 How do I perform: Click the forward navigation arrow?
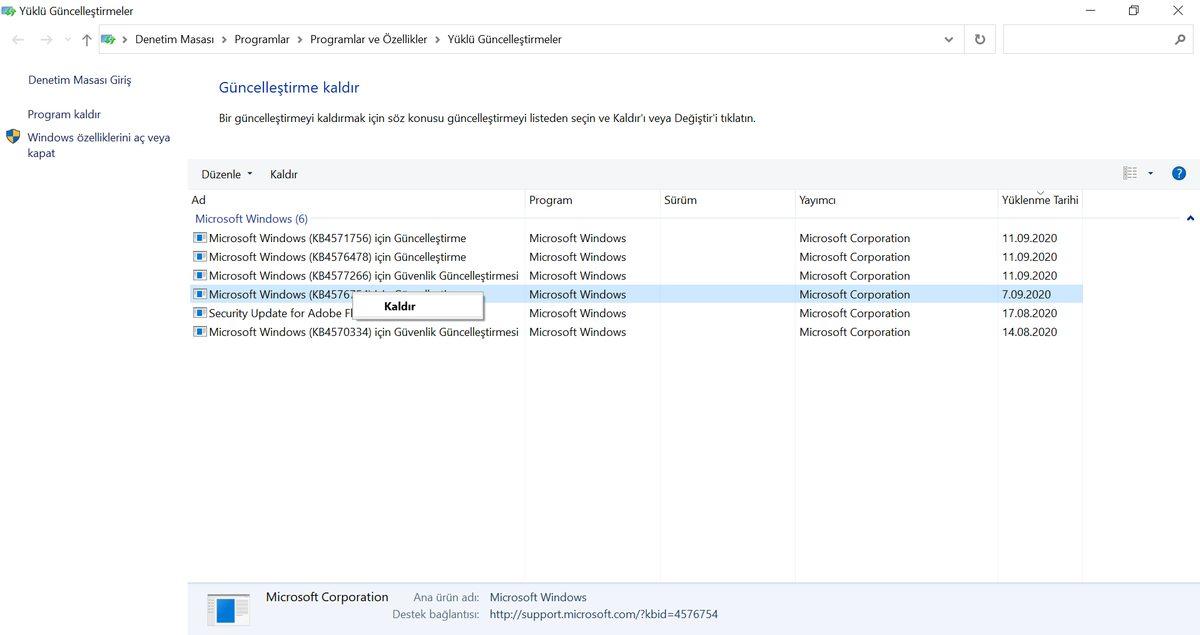pos(45,39)
